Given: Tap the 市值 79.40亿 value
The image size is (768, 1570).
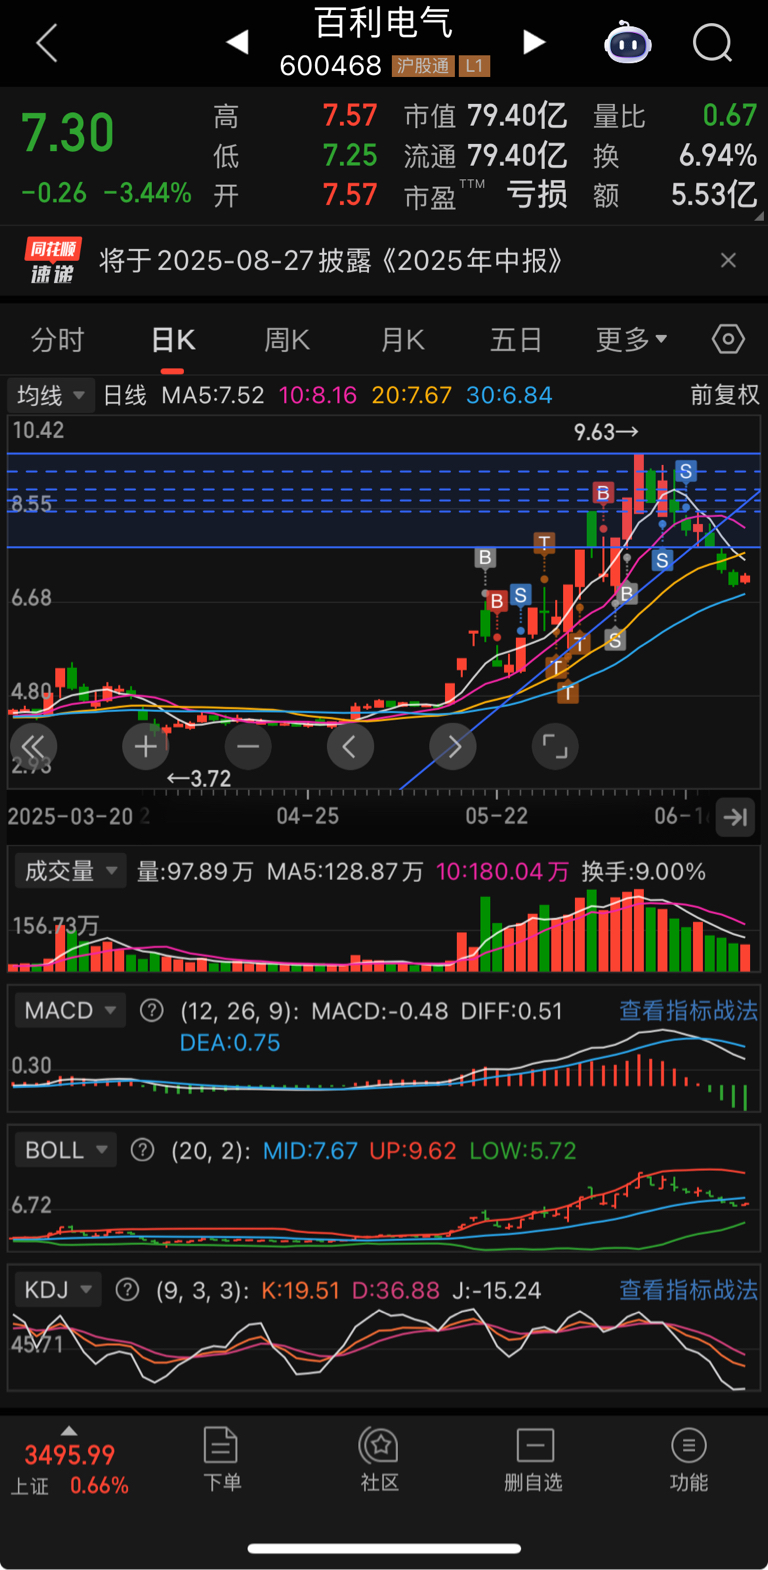Looking at the screenshot, I should pos(485,116).
